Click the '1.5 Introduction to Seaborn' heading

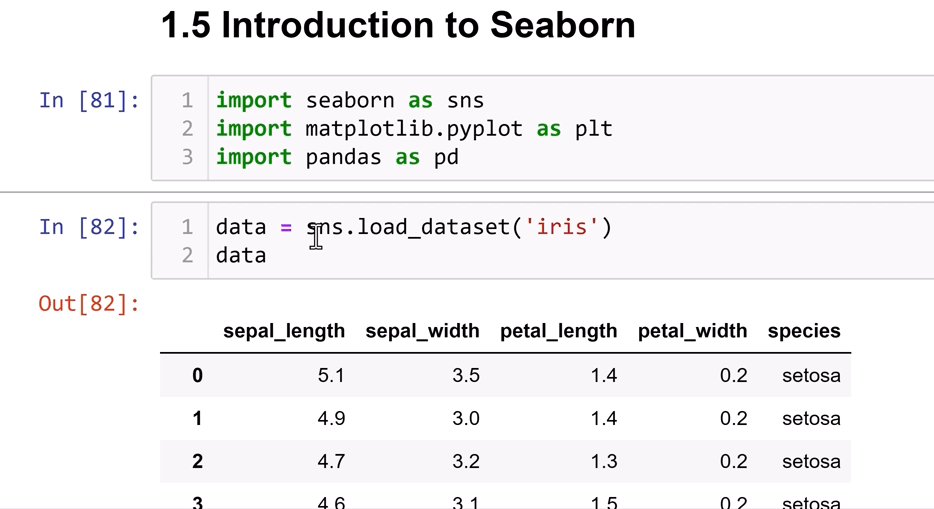tap(398, 26)
